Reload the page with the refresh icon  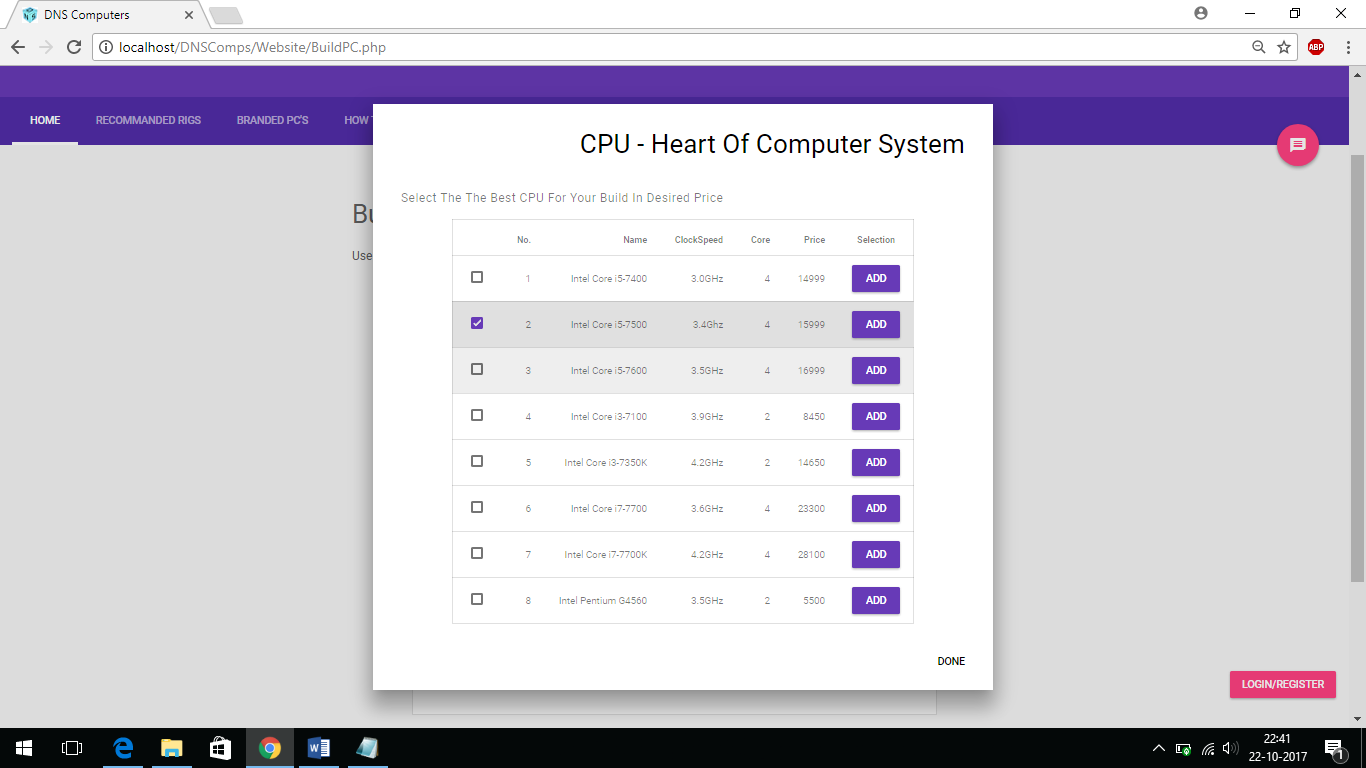[74, 47]
